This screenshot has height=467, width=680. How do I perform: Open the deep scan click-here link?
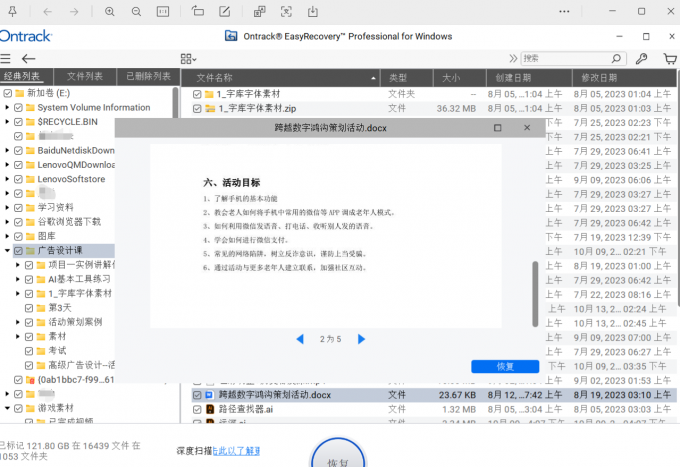[236, 451]
